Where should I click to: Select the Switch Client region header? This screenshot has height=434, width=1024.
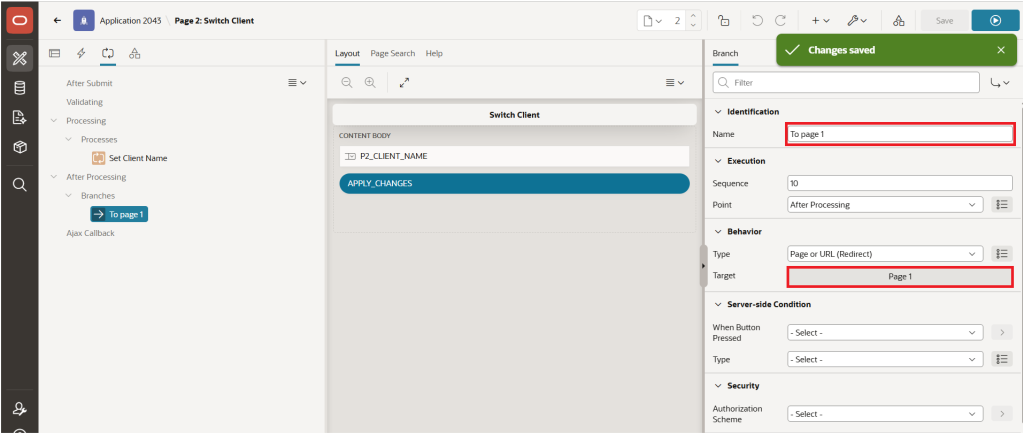click(515, 115)
